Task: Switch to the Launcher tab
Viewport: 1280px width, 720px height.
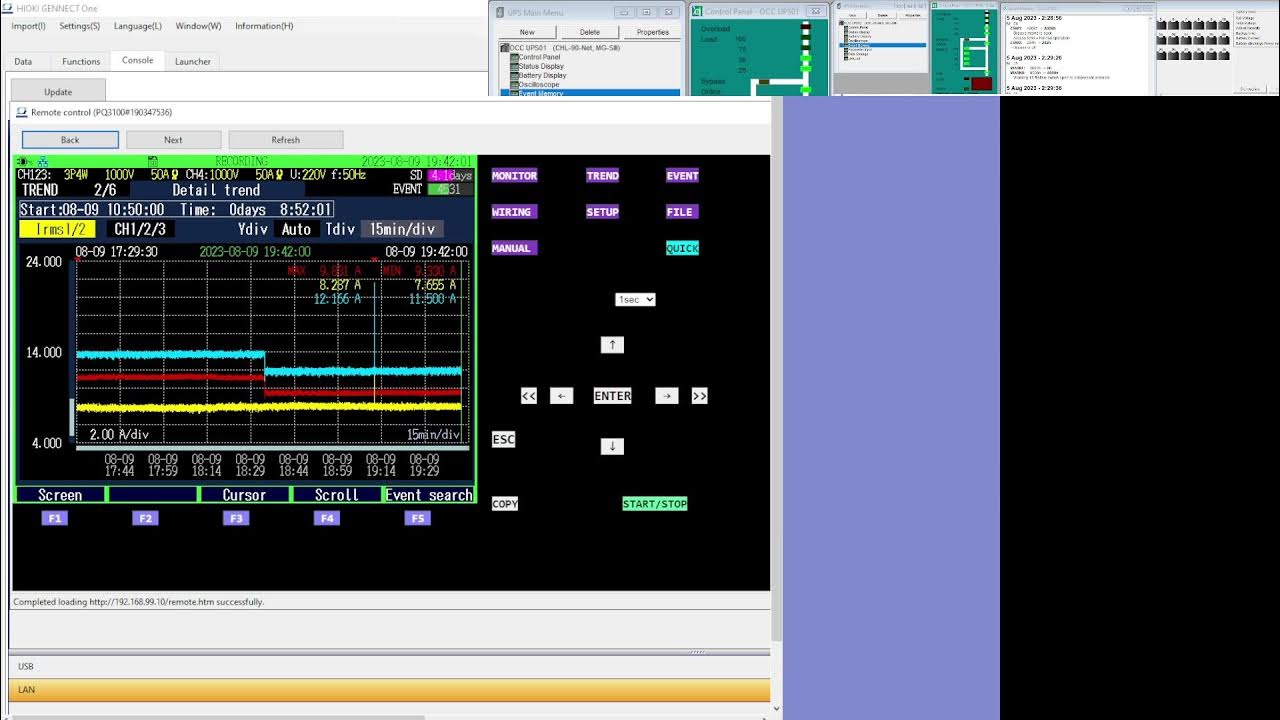Action: [193, 61]
